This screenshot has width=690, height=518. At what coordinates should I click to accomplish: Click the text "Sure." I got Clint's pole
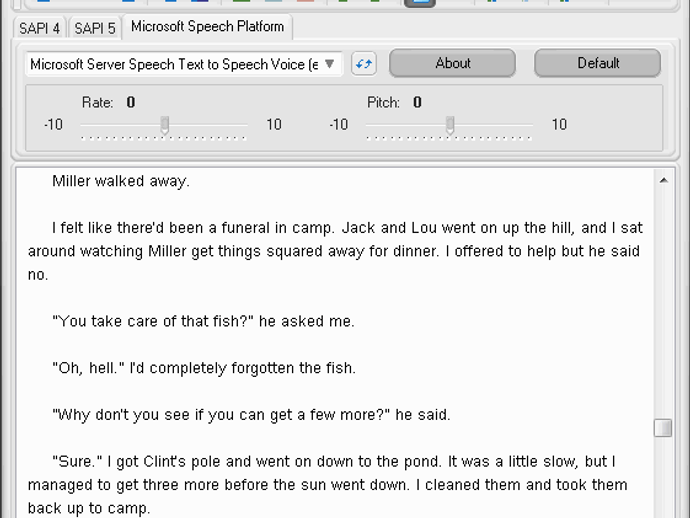coord(136,462)
